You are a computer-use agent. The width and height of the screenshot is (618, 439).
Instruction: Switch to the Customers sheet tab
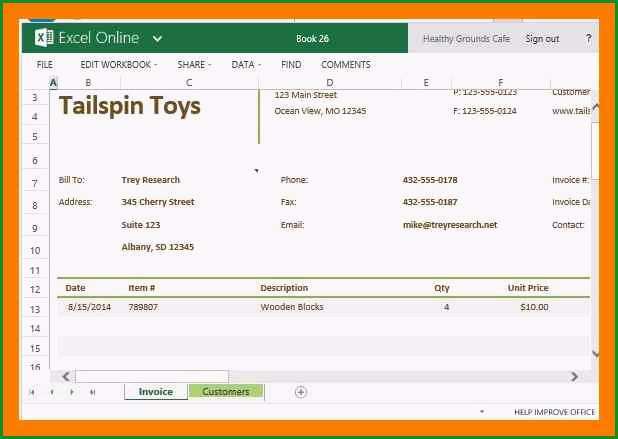tap(226, 392)
